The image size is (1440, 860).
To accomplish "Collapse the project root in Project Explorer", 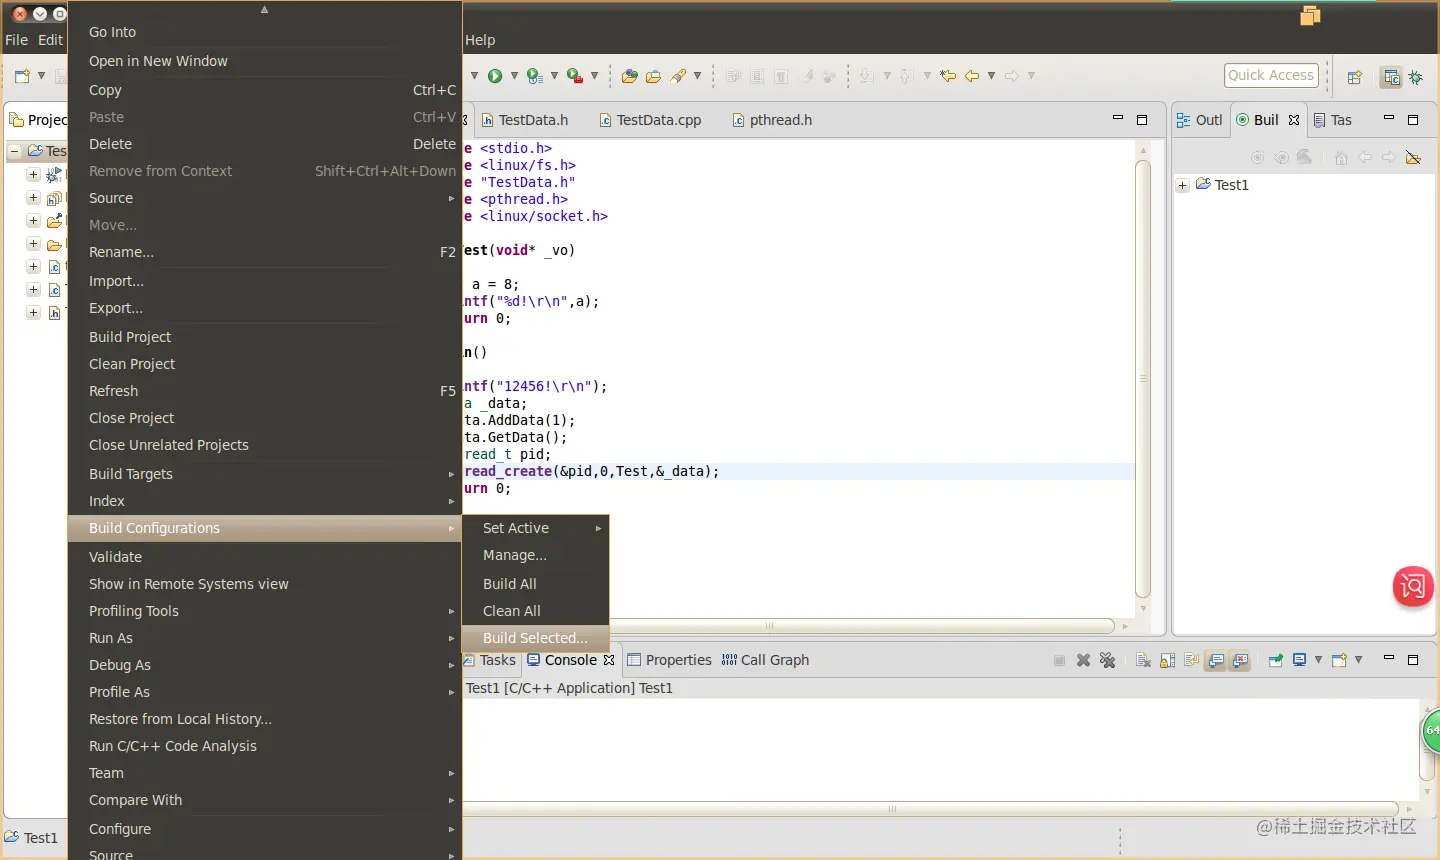I will point(15,151).
